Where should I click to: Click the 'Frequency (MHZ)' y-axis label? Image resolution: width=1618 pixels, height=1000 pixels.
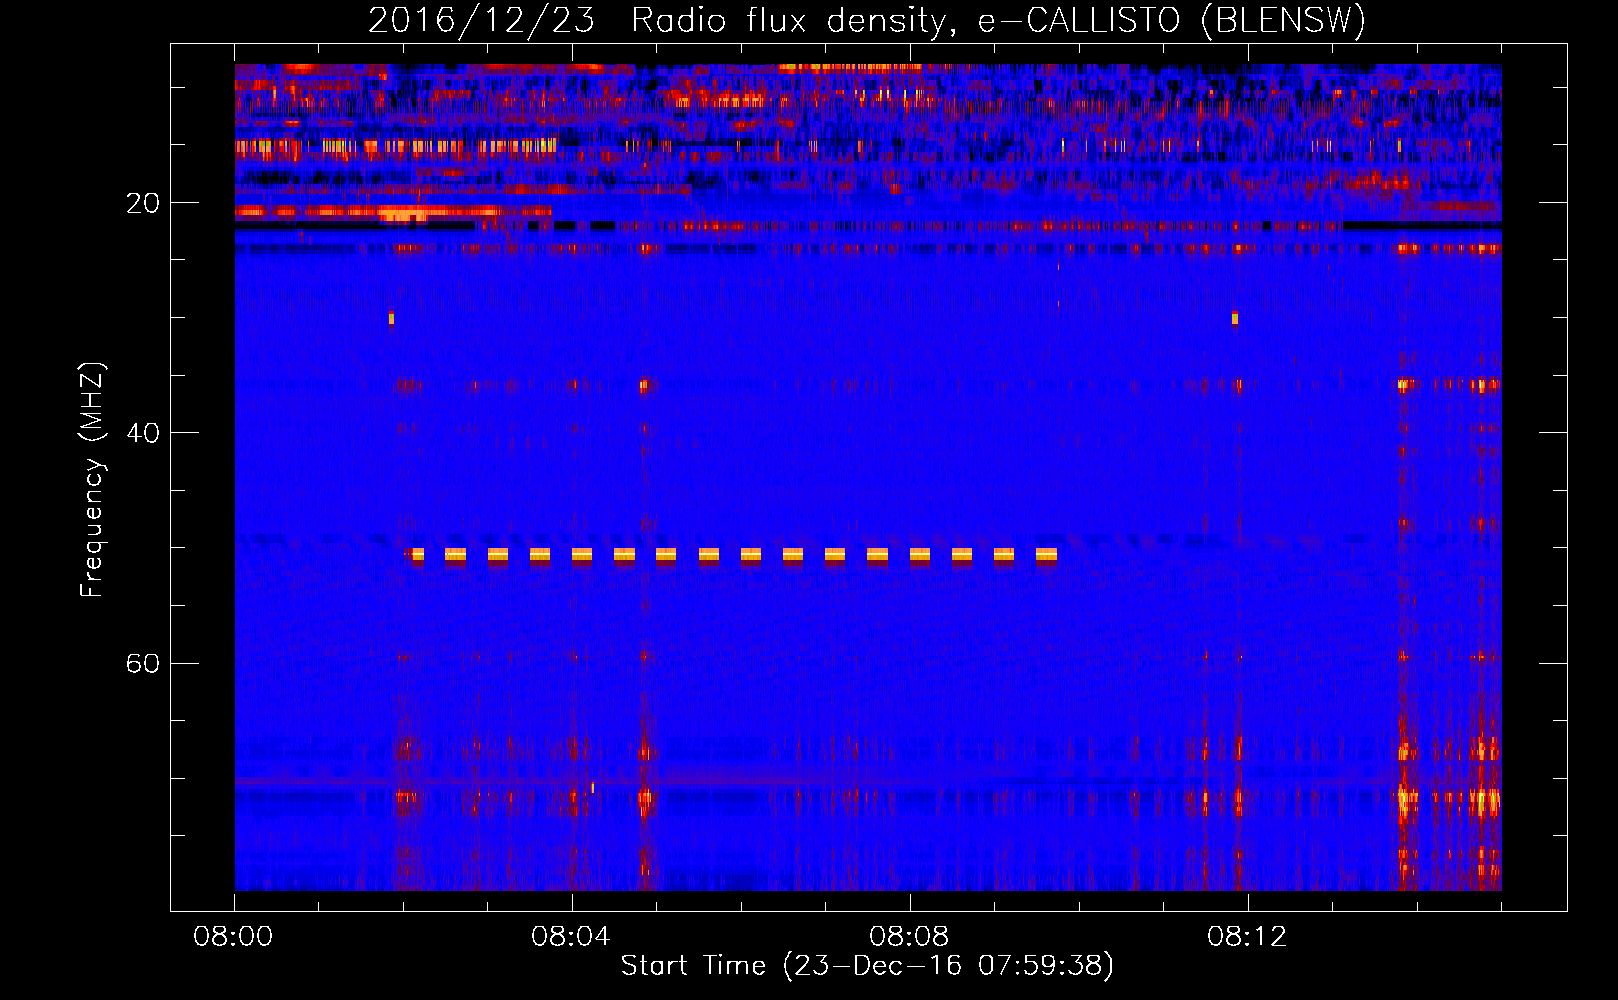tap(92, 479)
